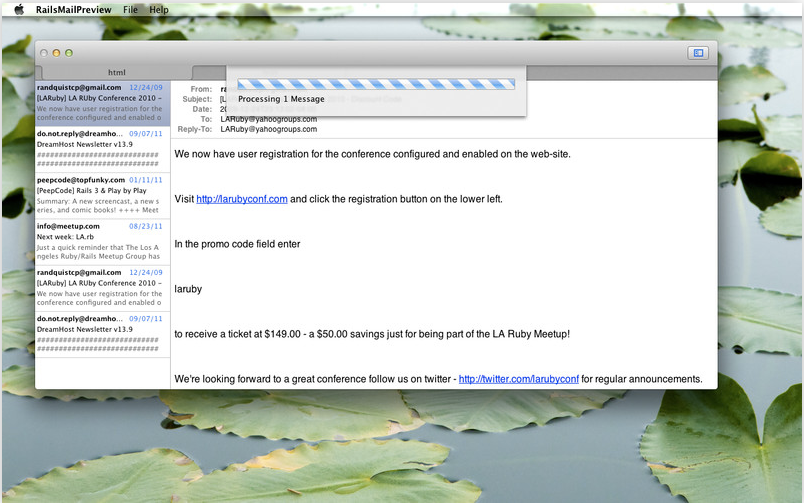Click the striped Processing 1 Message progress bar

[x=376, y=84]
